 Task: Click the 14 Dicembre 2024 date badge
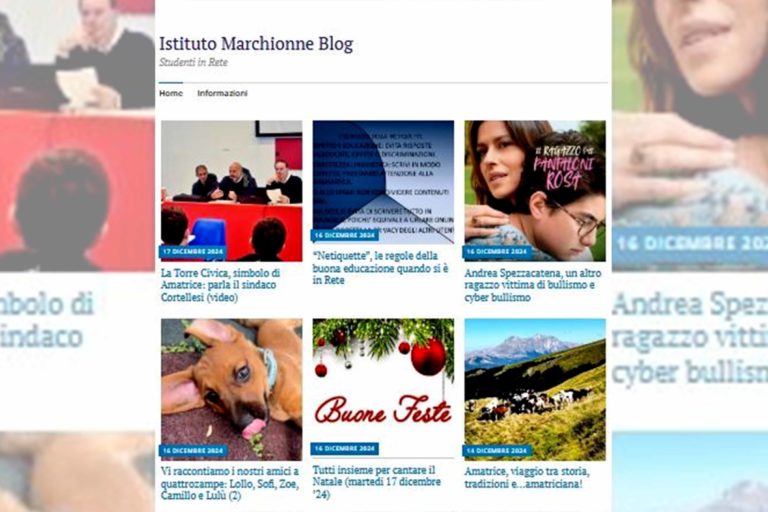[x=497, y=450]
